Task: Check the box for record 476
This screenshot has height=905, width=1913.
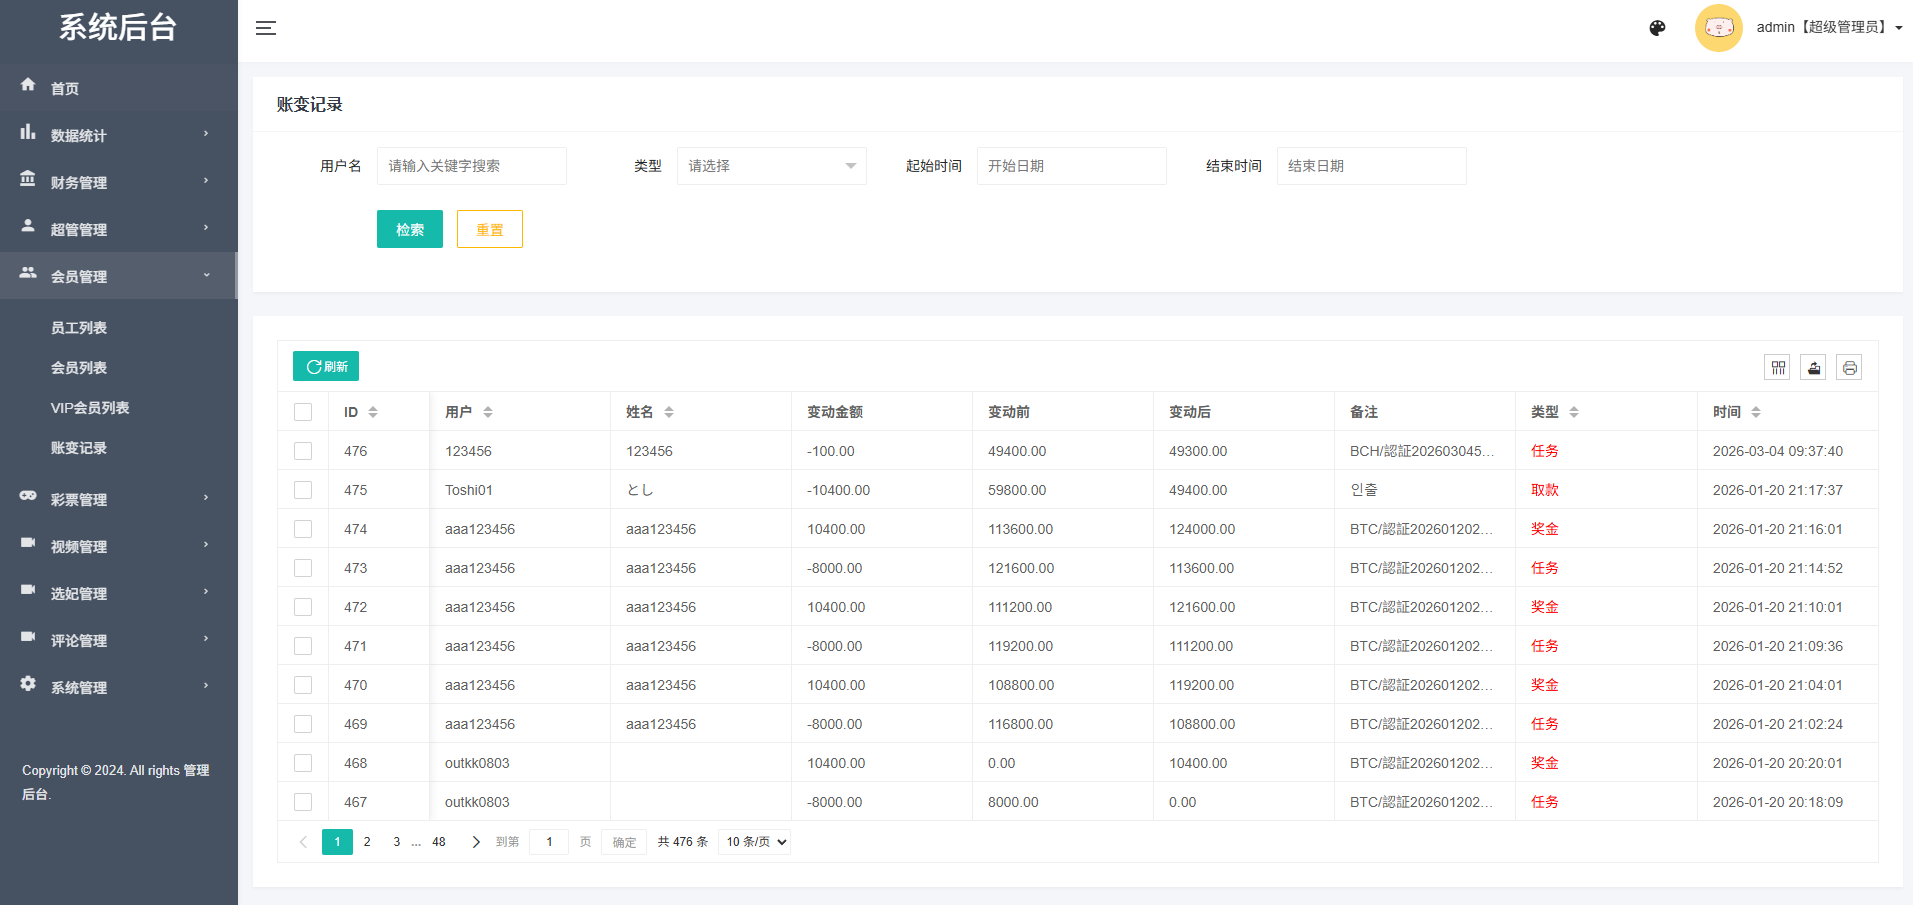Action: coord(303,451)
